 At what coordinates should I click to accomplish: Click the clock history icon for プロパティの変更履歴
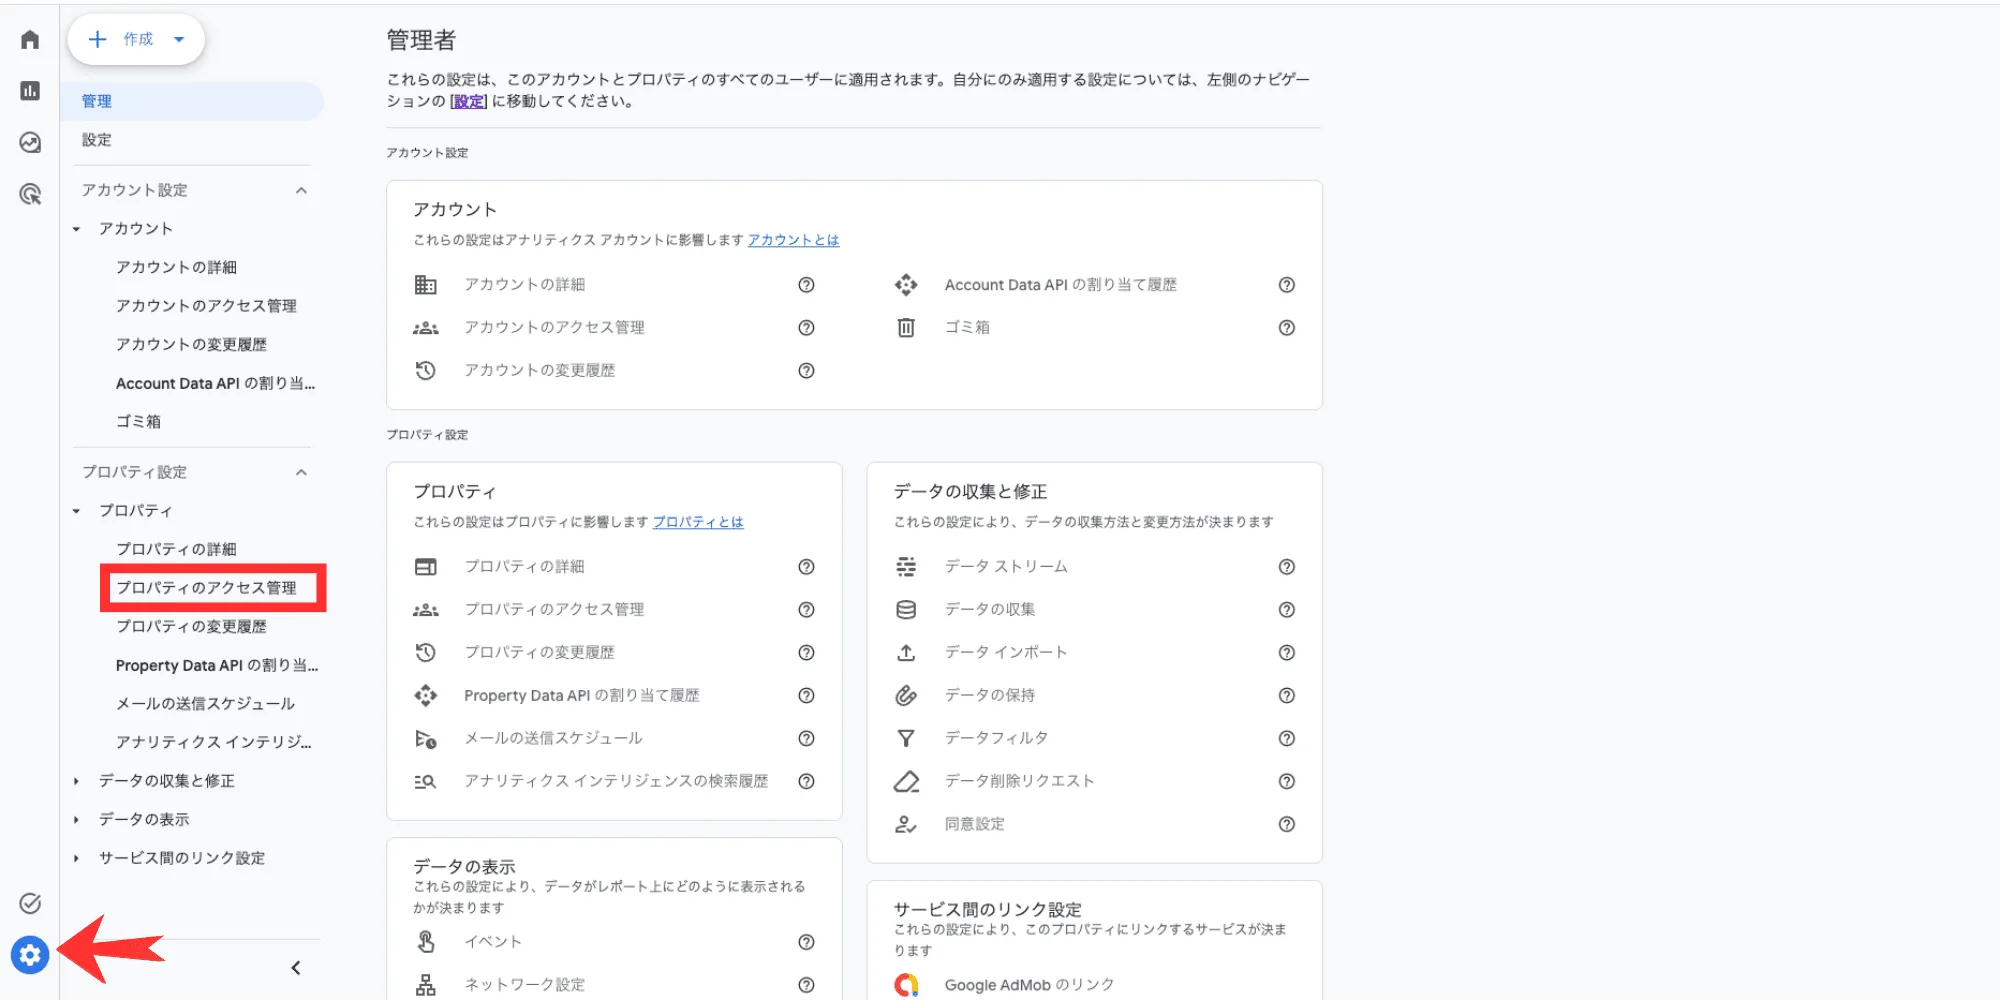point(426,653)
